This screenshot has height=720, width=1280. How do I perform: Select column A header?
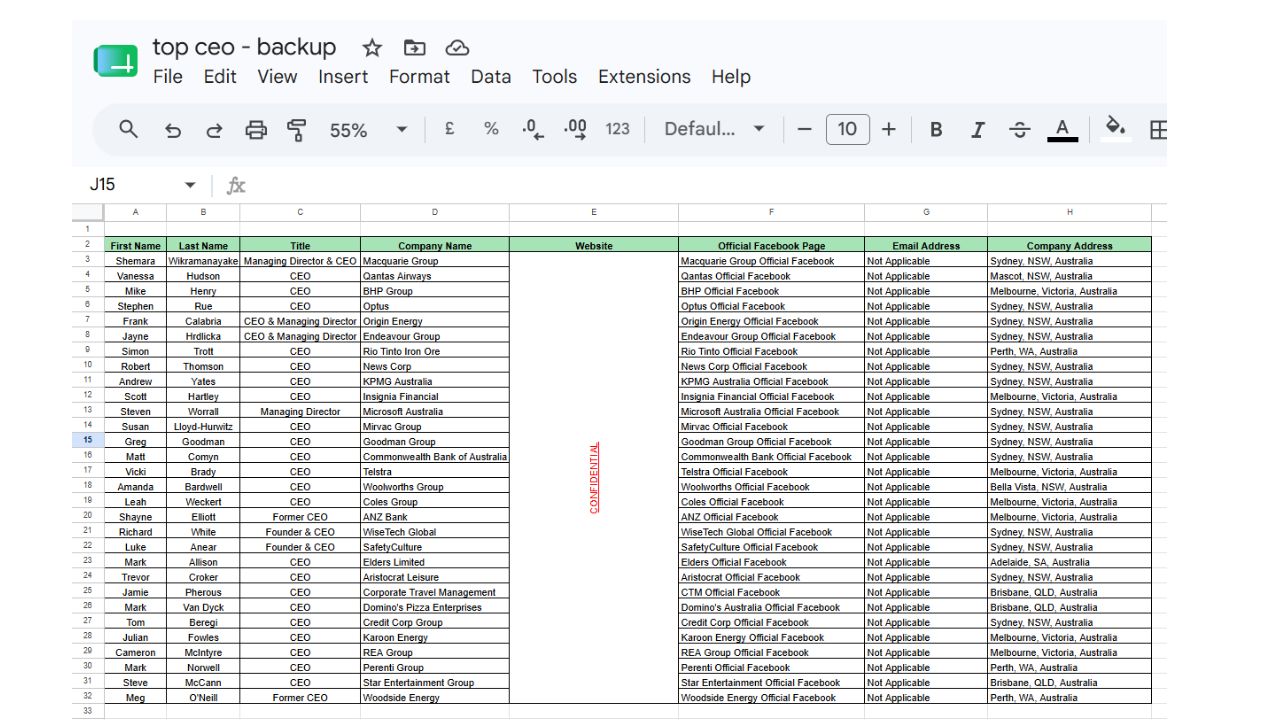(x=135, y=212)
